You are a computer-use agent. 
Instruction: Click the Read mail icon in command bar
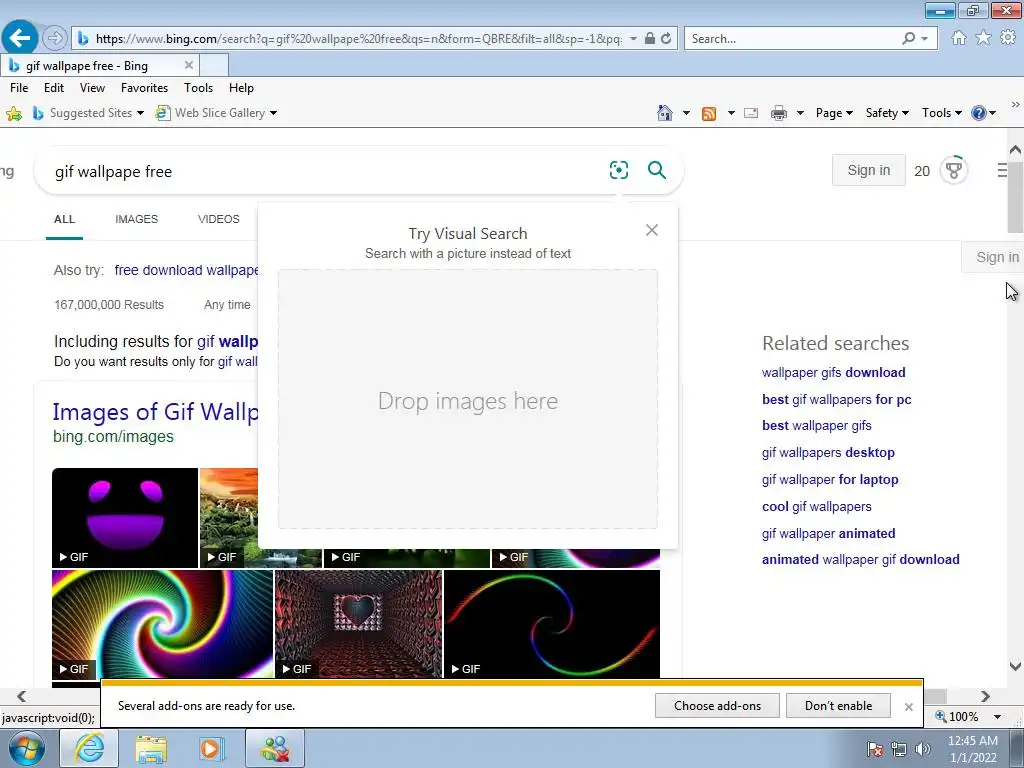[x=751, y=113]
